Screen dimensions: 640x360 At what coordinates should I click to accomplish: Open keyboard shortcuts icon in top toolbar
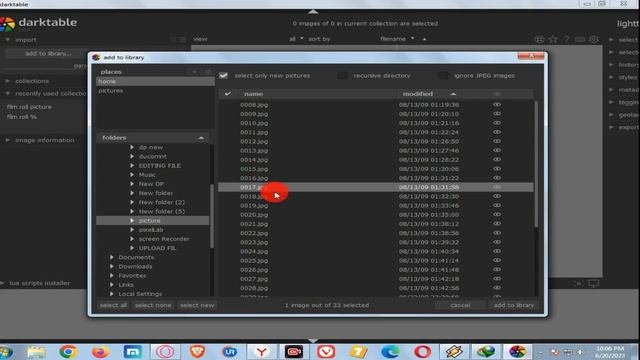pyautogui.click(x=580, y=39)
